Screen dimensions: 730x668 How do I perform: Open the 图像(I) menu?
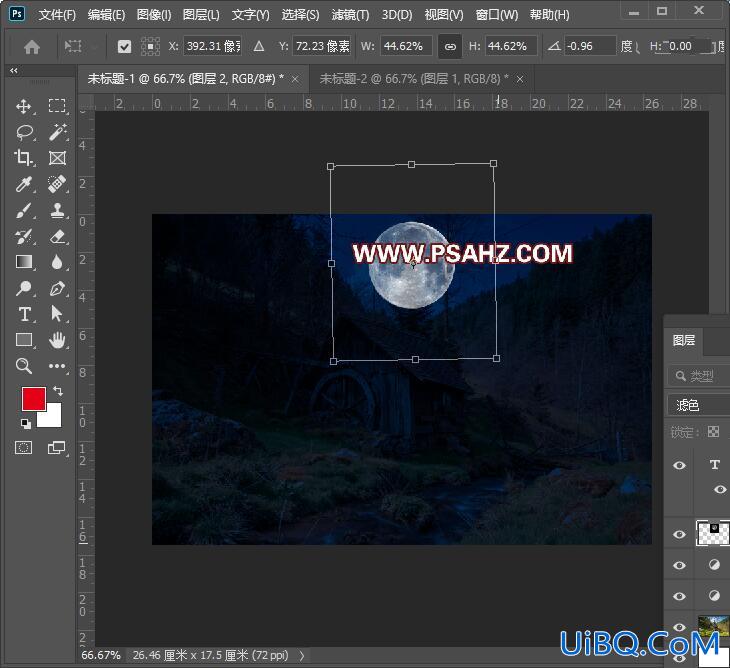[154, 15]
